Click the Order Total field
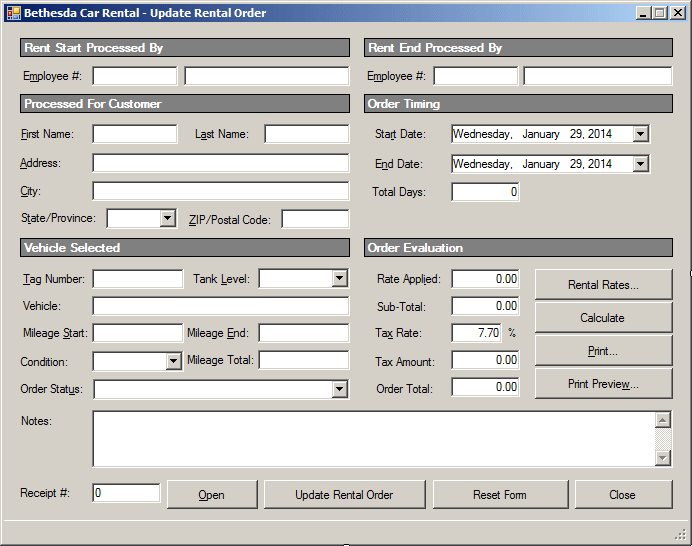The image size is (692, 546). coord(485,387)
